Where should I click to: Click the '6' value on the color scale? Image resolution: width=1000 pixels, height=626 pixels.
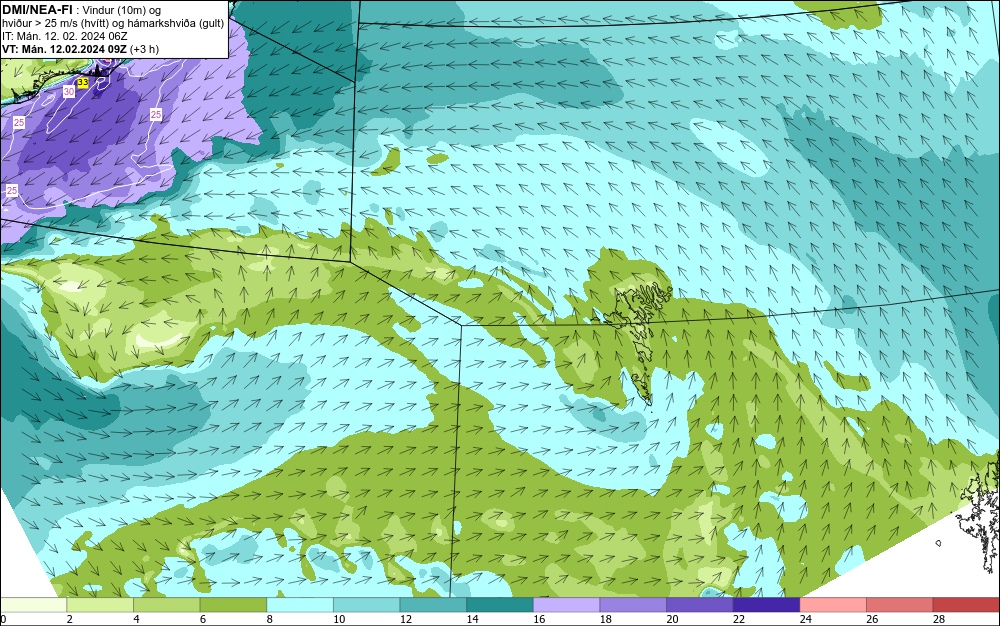coord(203,619)
